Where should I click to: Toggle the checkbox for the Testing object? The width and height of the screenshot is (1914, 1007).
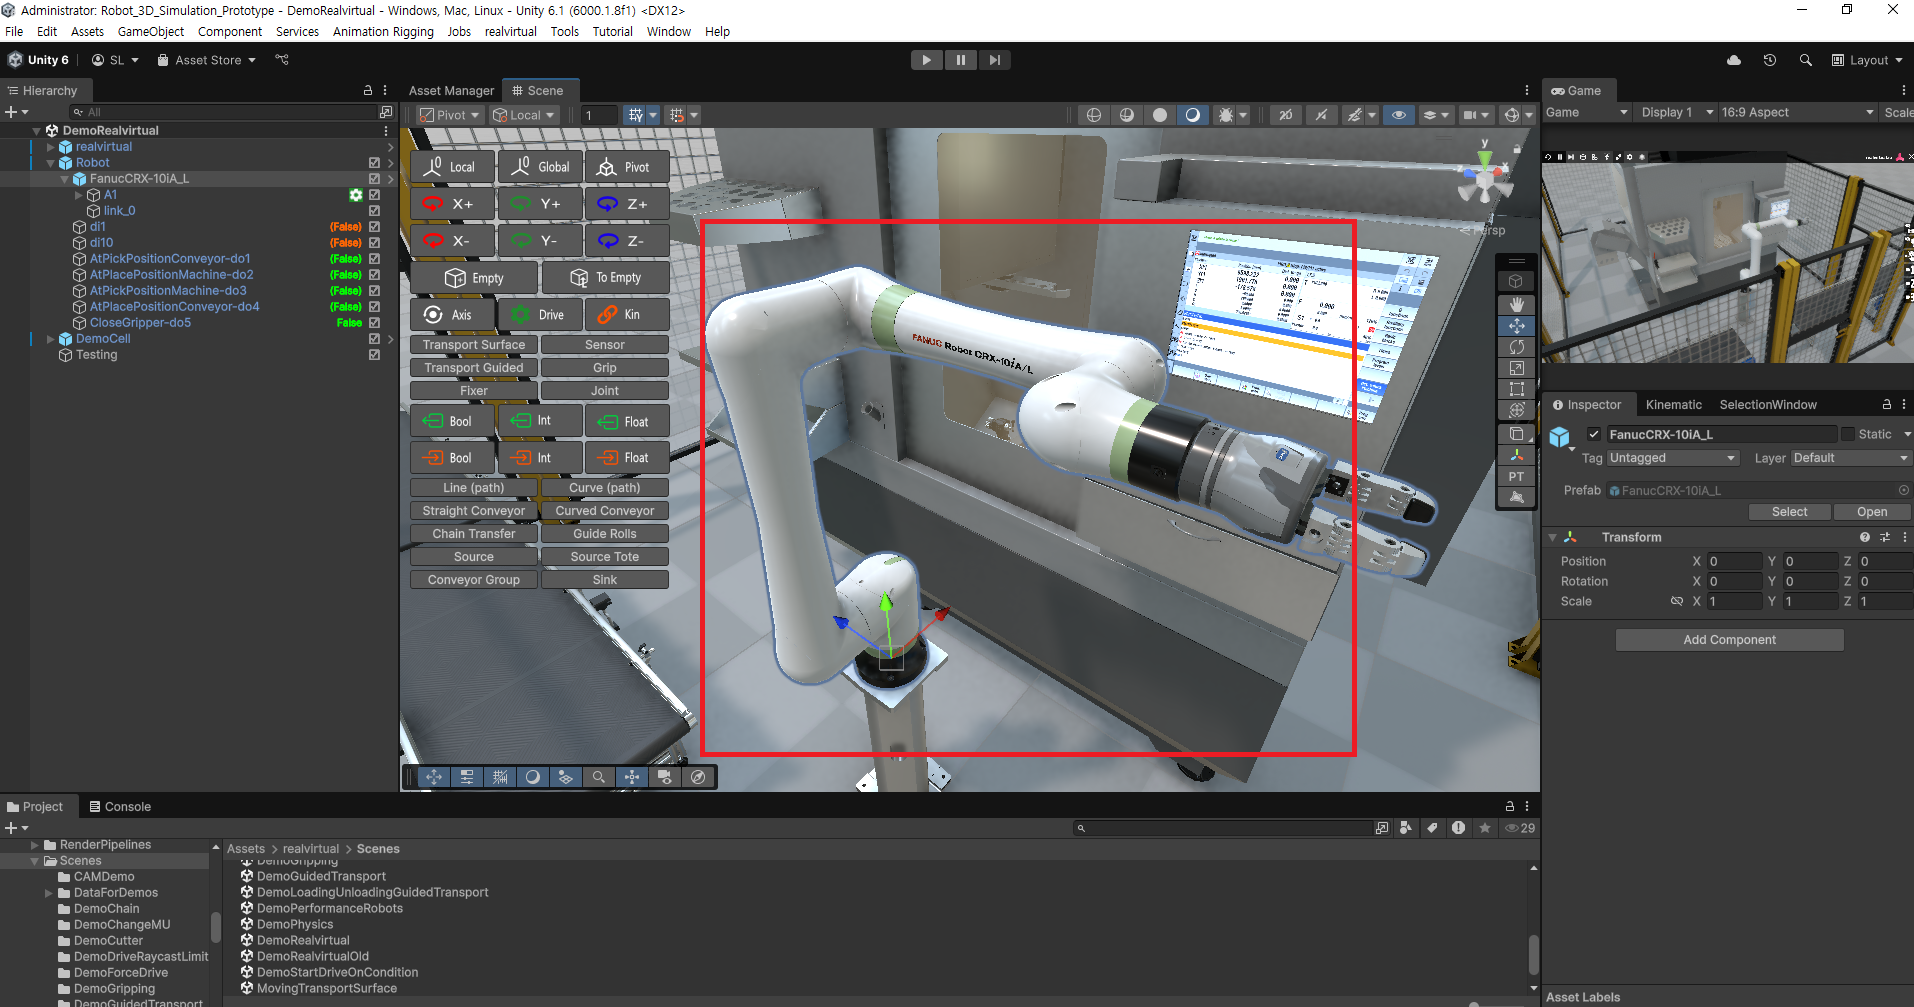[x=374, y=355]
